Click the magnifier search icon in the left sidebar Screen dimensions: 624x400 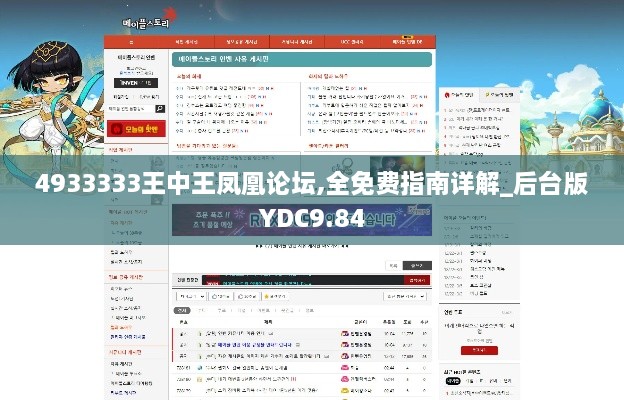pyautogui.click(x=160, y=109)
